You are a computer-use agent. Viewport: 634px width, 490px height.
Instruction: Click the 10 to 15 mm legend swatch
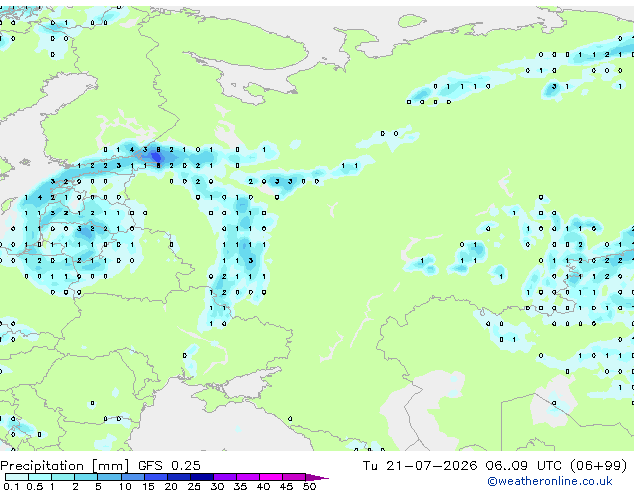[x=133, y=477]
